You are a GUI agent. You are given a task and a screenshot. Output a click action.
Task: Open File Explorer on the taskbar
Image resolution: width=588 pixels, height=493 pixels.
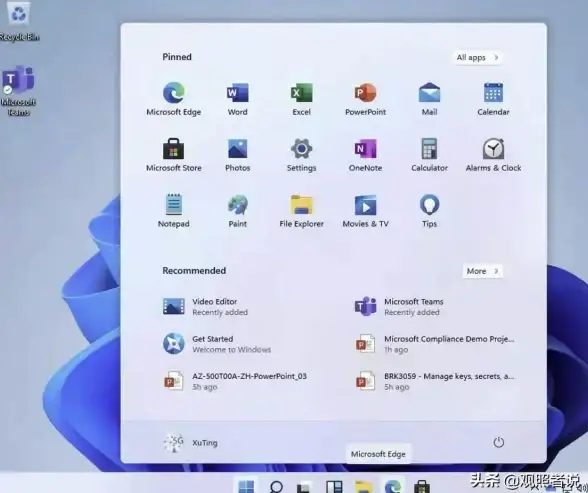point(363,487)
